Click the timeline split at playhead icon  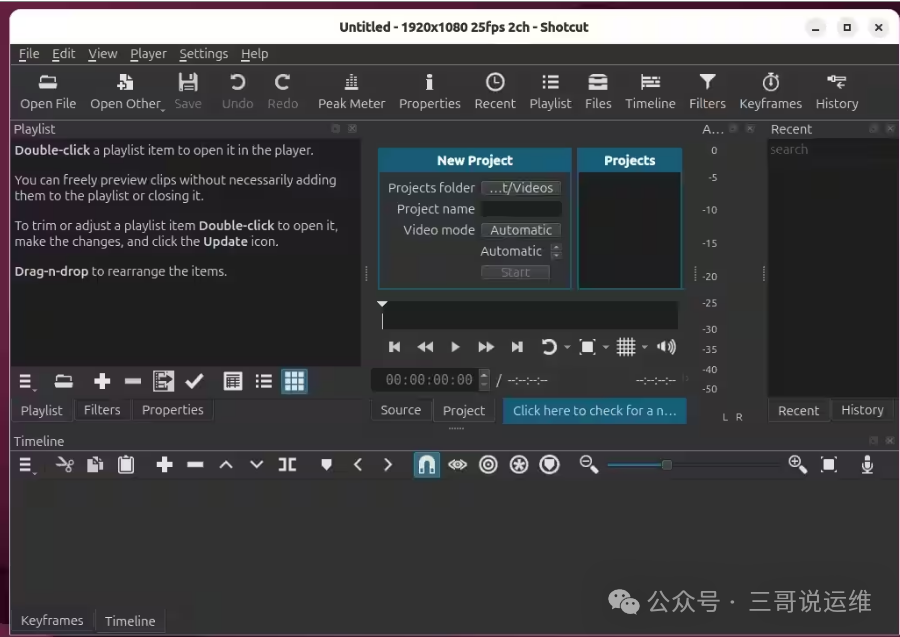tap(287, 464)
